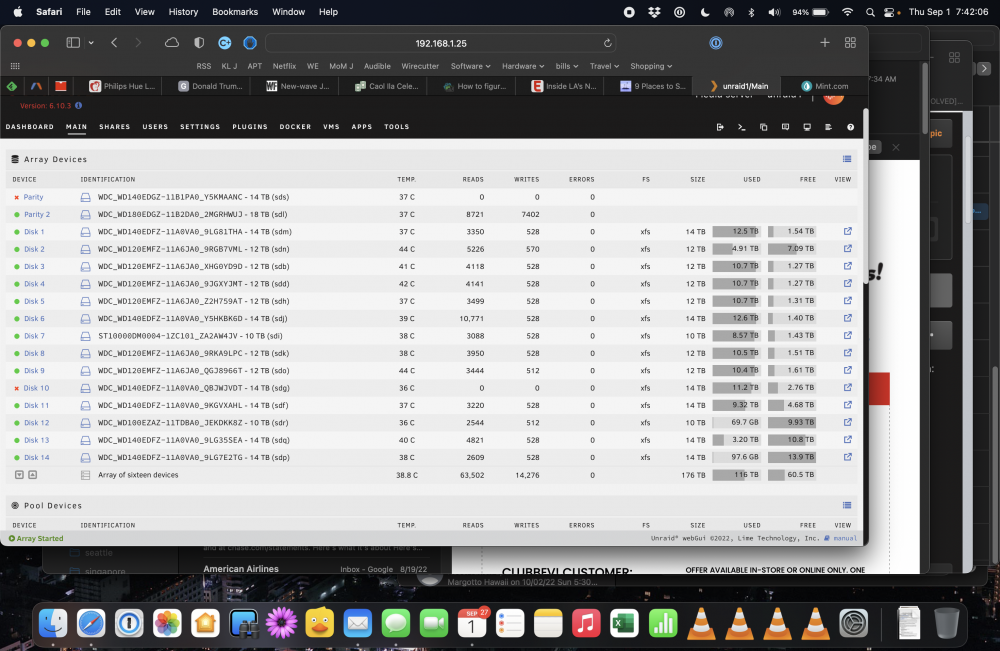The image size is (1000, 651).
Task: Click Pool Devices list view icon
Action: coord(847,505)
